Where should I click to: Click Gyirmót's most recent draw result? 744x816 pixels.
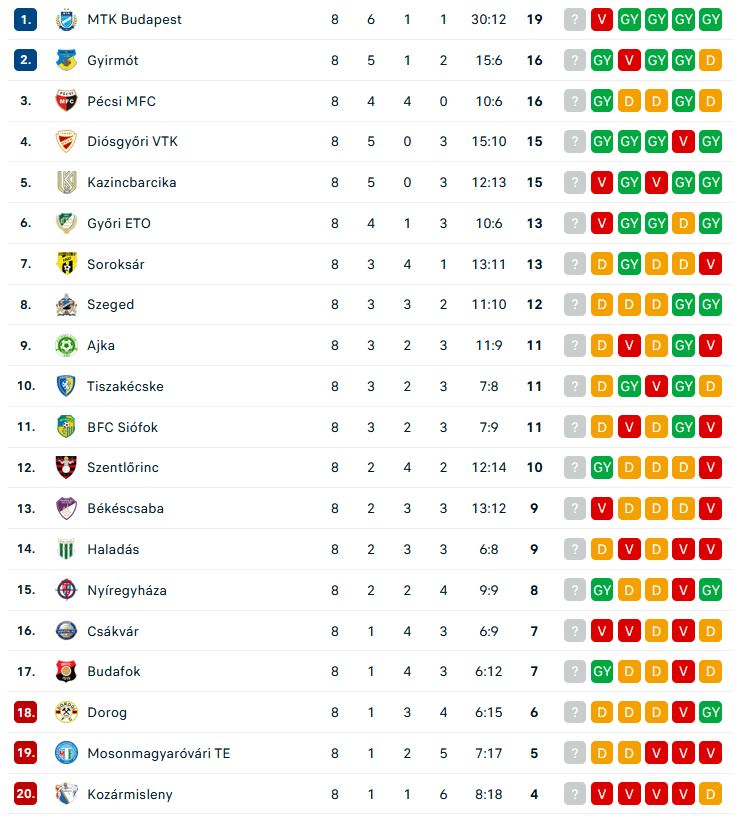710,60
